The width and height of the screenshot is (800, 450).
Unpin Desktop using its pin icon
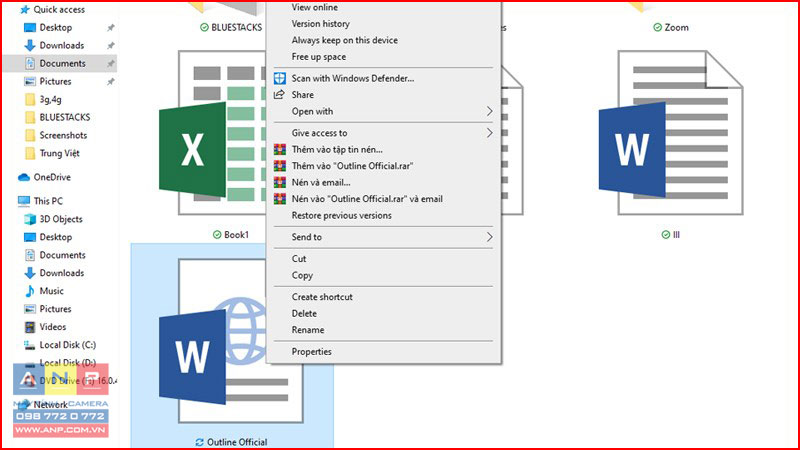pyautogui.click(x=111, y=28)
